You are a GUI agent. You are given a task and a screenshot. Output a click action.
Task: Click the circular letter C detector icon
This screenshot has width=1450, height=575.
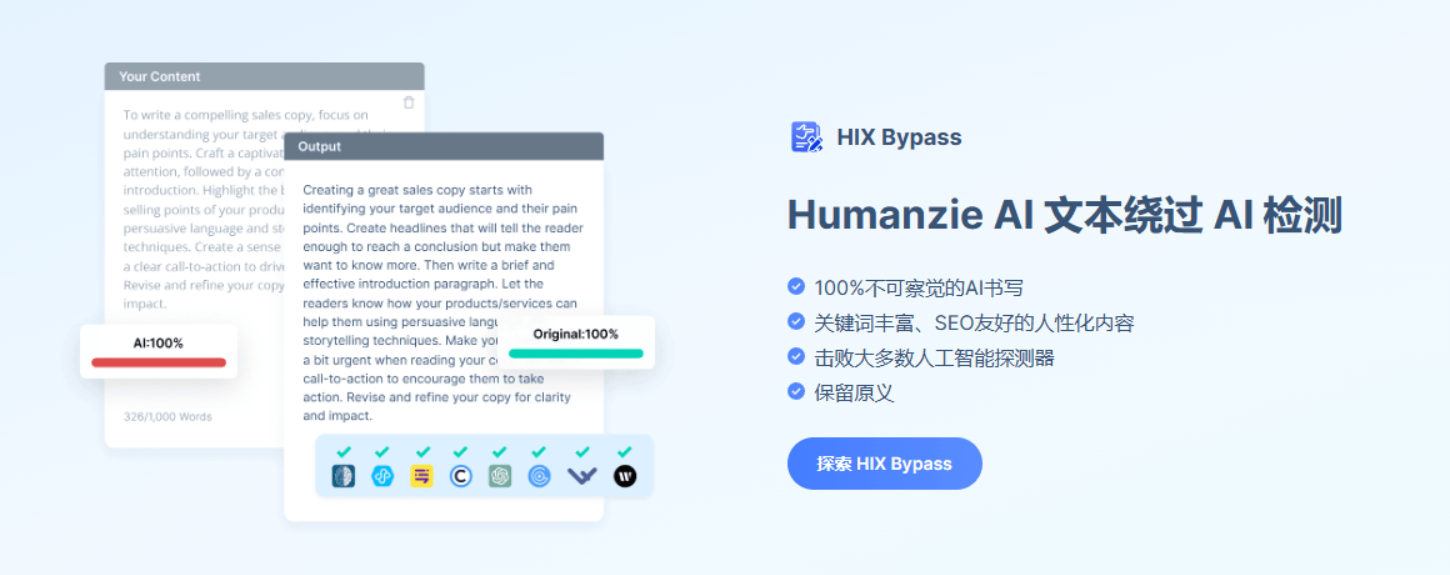coord(460,476)
